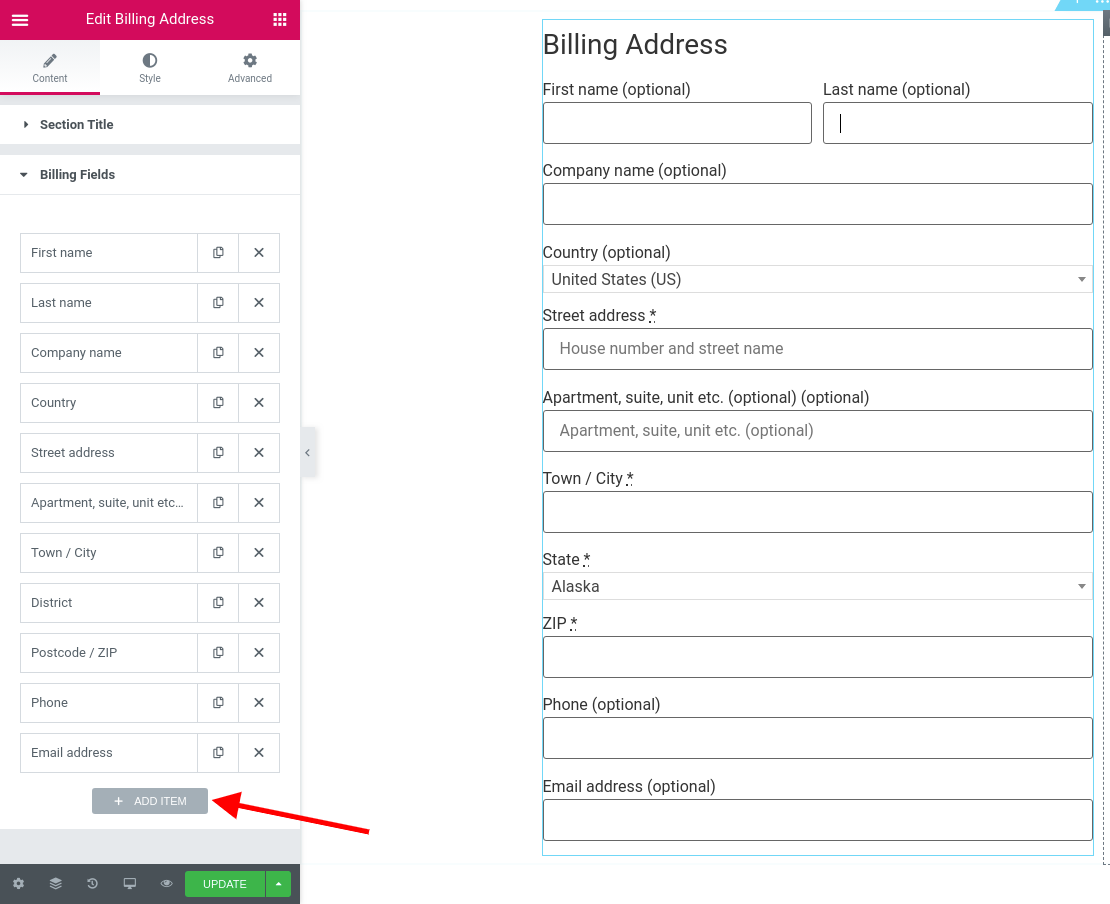The width and height of the screenshot is (1110, 904).
Task: Remove the Last name field item
Action: point(259,303)
